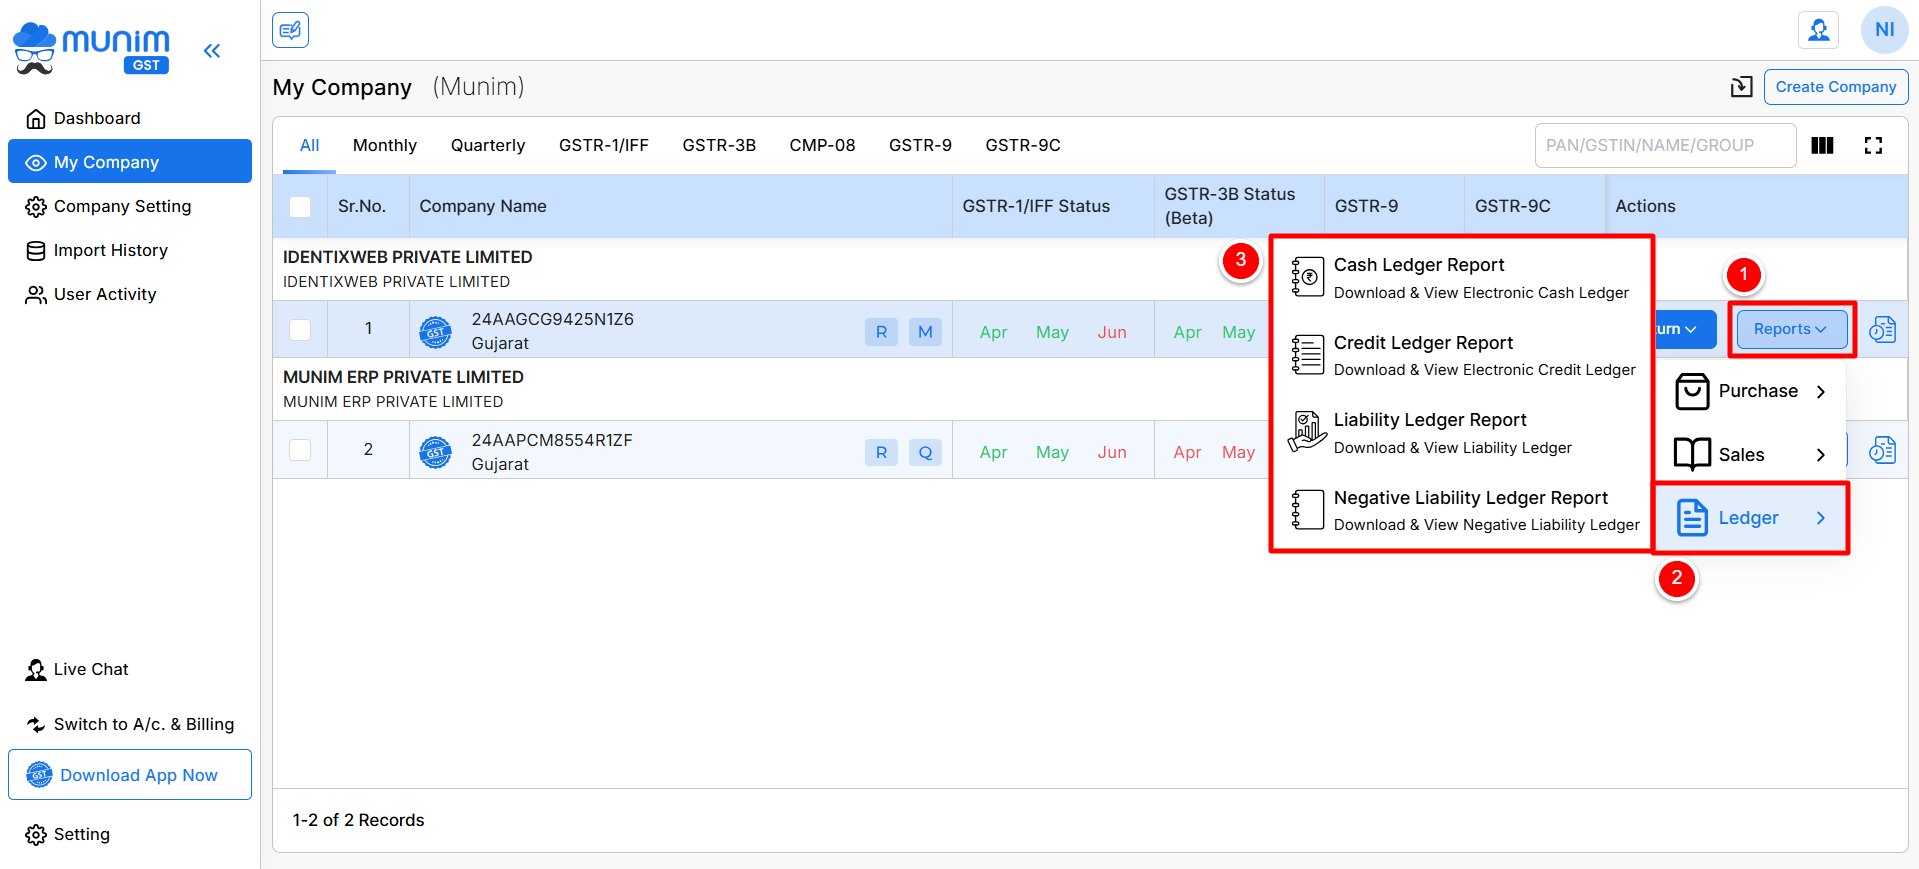This screenshot has width=1919, height=869.
Task: Open Cash Ledger Report
Action: (1462, 277)
